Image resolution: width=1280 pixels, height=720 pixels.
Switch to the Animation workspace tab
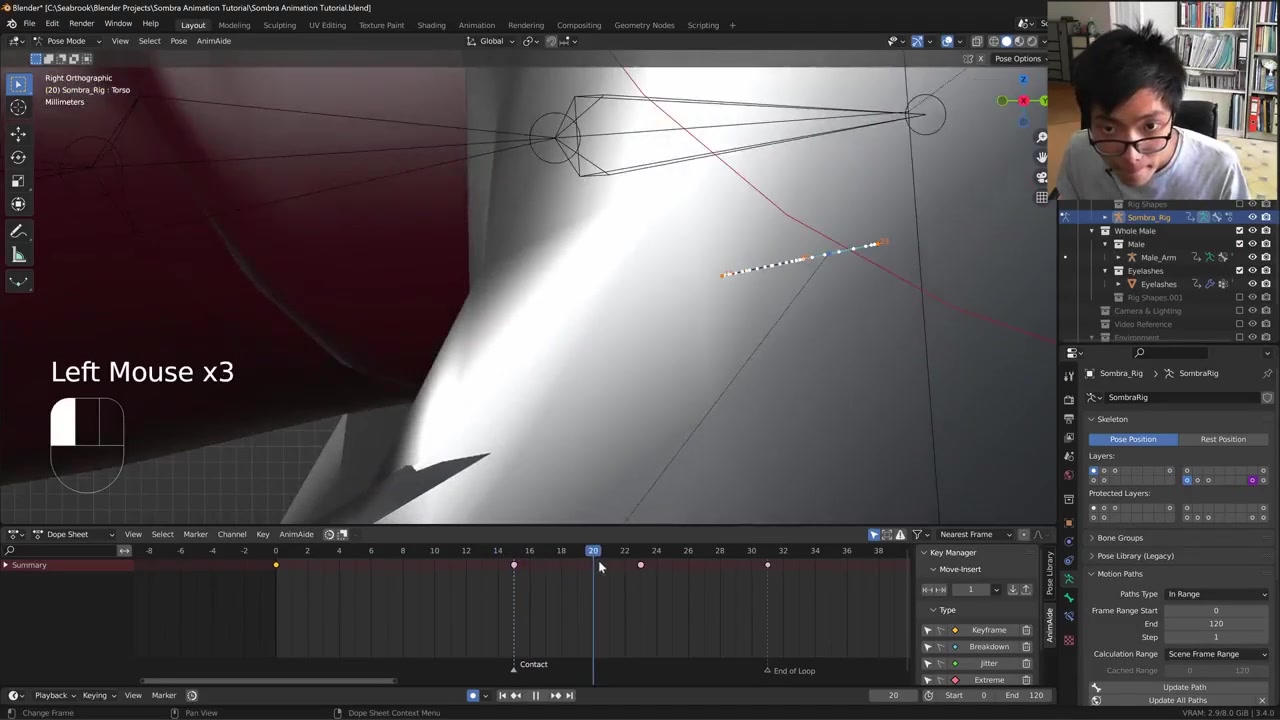tap(476, 25)
